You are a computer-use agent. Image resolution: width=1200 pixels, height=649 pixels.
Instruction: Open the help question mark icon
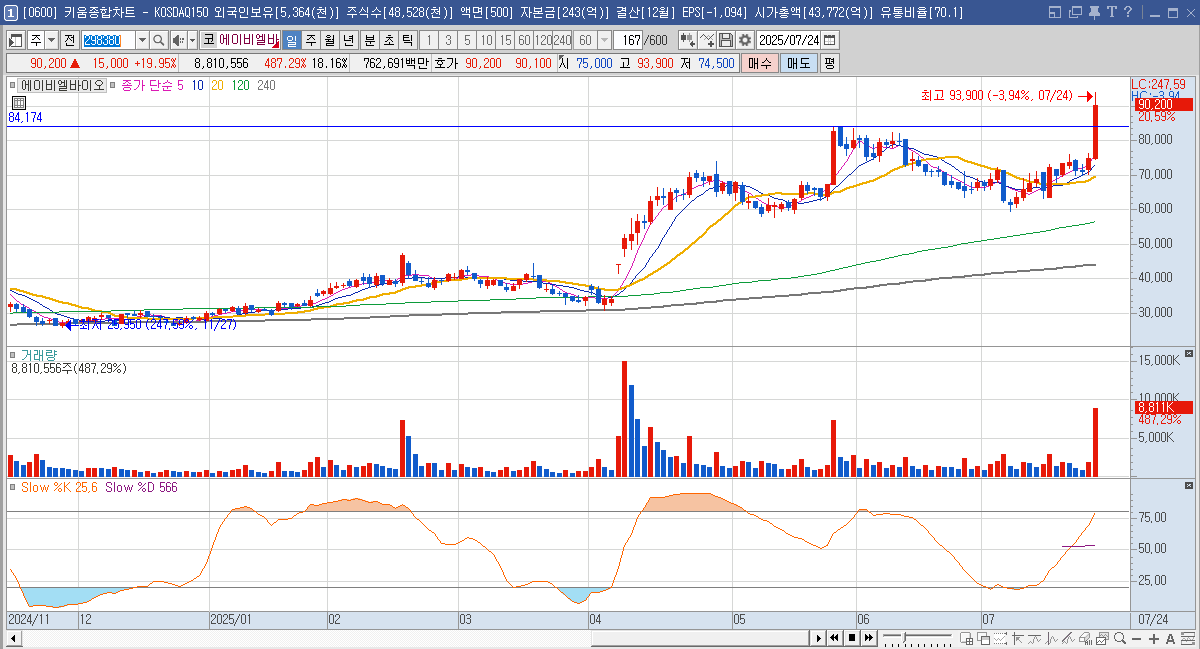pyautogui.click(x=1127, y=11)
